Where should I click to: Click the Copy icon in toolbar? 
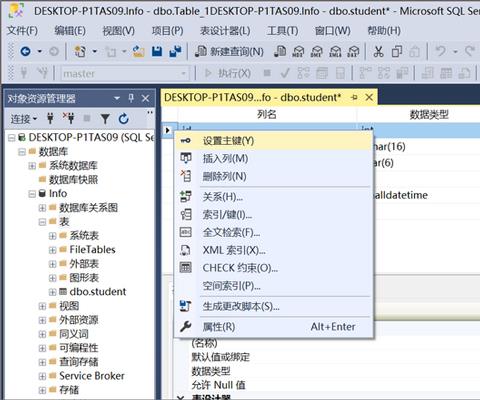tap(397, 52)
